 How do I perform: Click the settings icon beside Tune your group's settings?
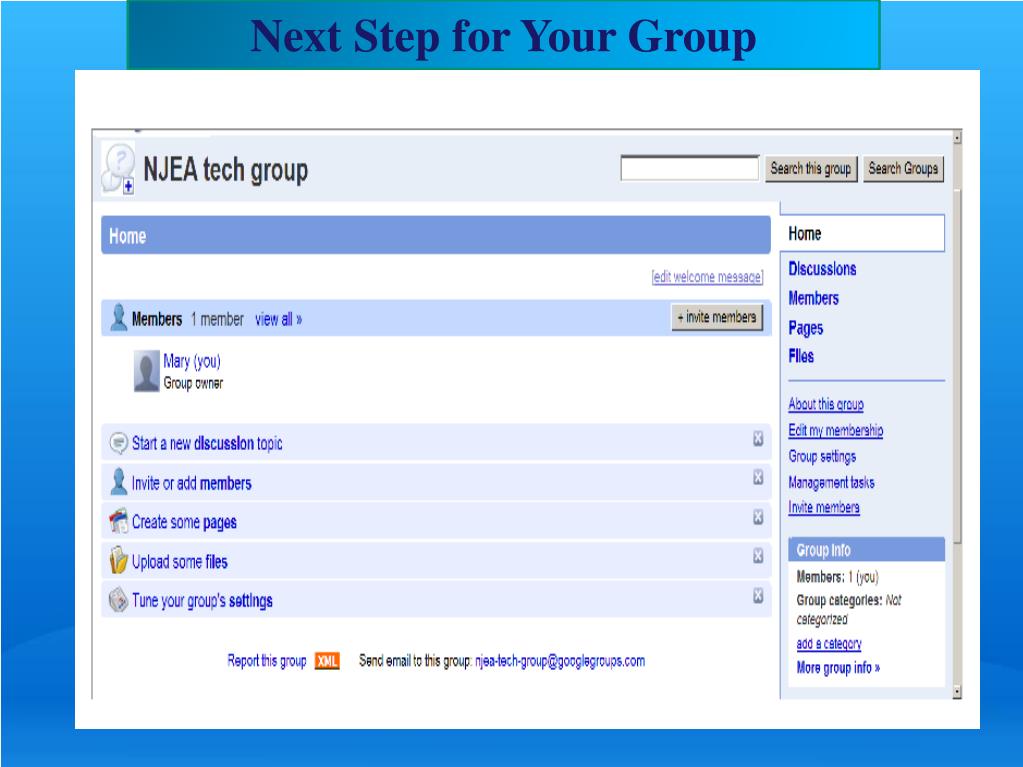tap(118, 599)
